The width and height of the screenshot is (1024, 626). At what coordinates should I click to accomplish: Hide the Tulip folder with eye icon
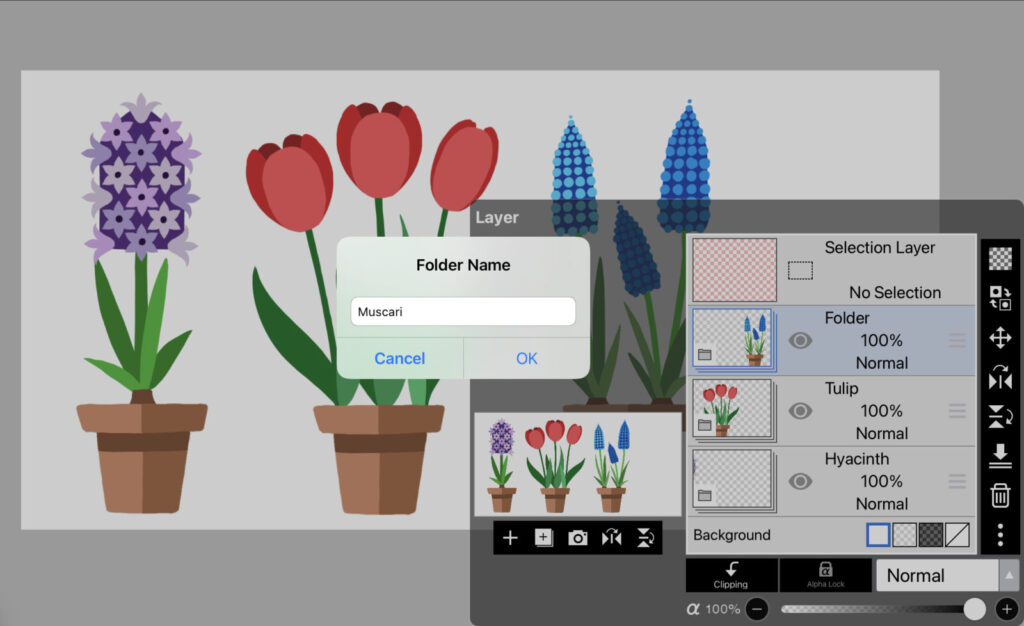pos(800,411)
